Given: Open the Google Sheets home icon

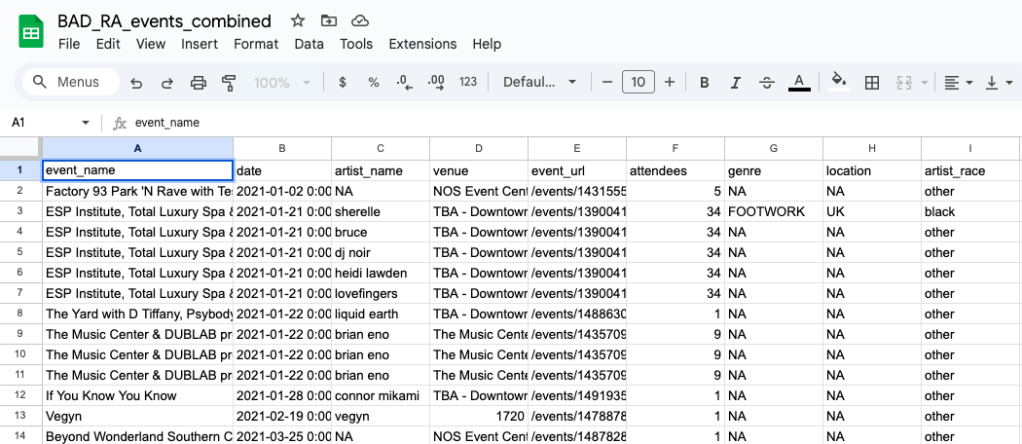Looking at the screenshot, I should [31, 32].
